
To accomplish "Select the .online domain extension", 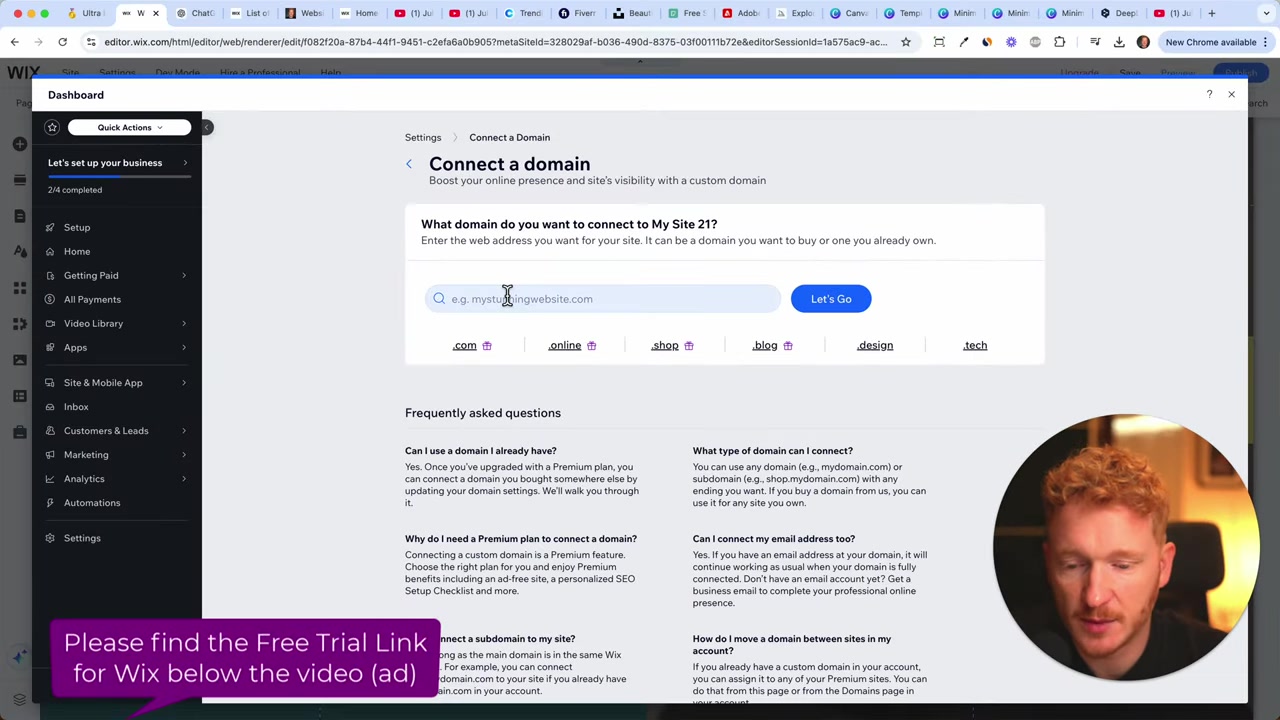I will click(565, 345).
